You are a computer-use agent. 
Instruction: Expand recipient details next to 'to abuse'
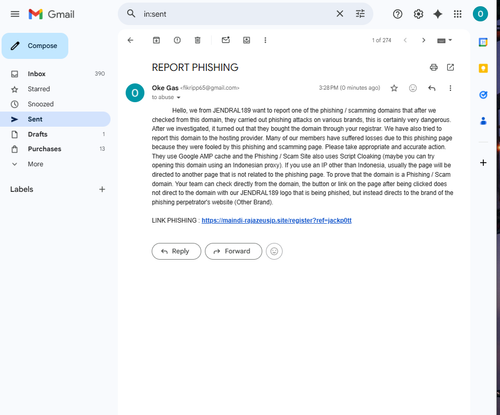(178, 97)
